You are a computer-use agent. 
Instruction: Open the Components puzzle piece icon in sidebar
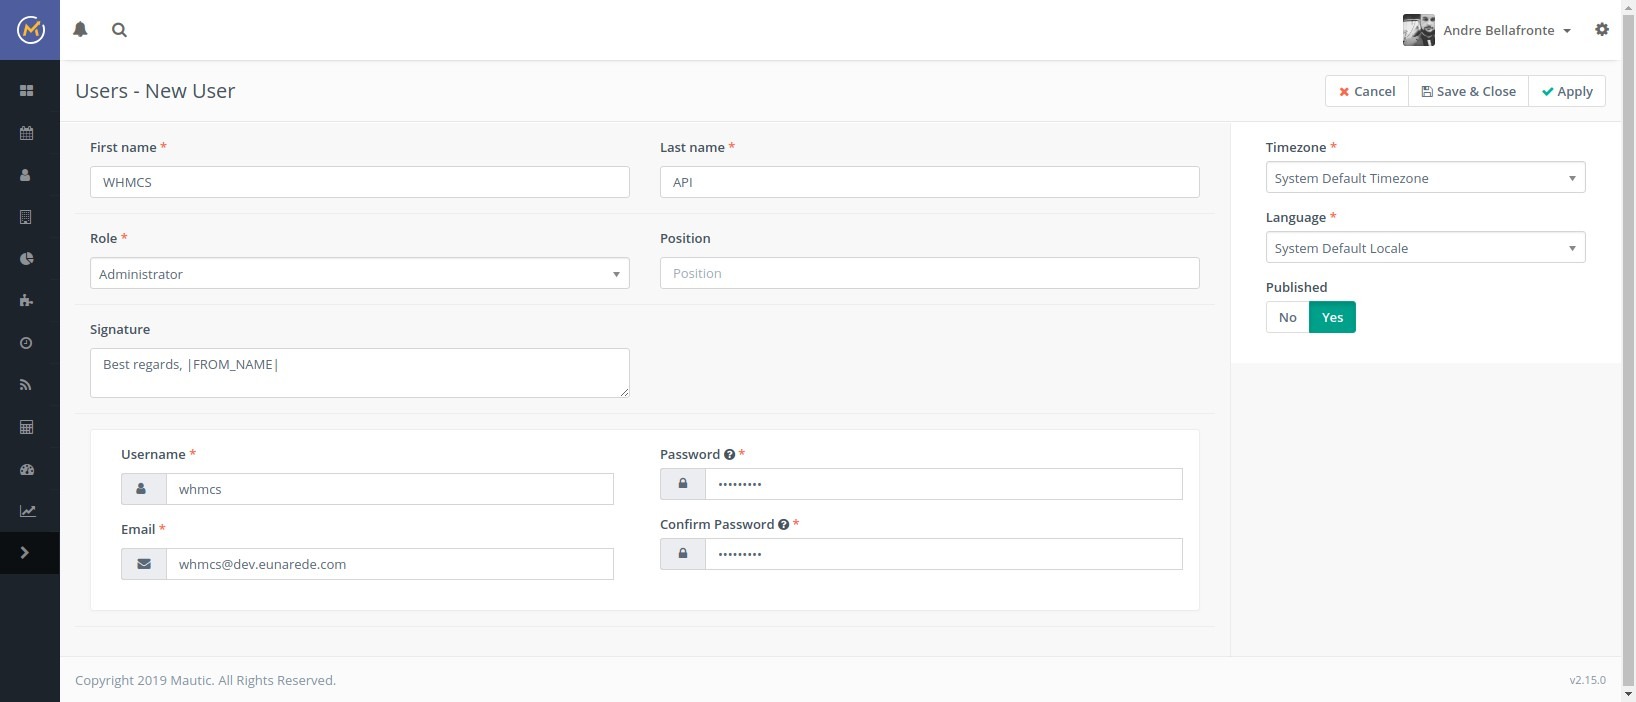27,301
